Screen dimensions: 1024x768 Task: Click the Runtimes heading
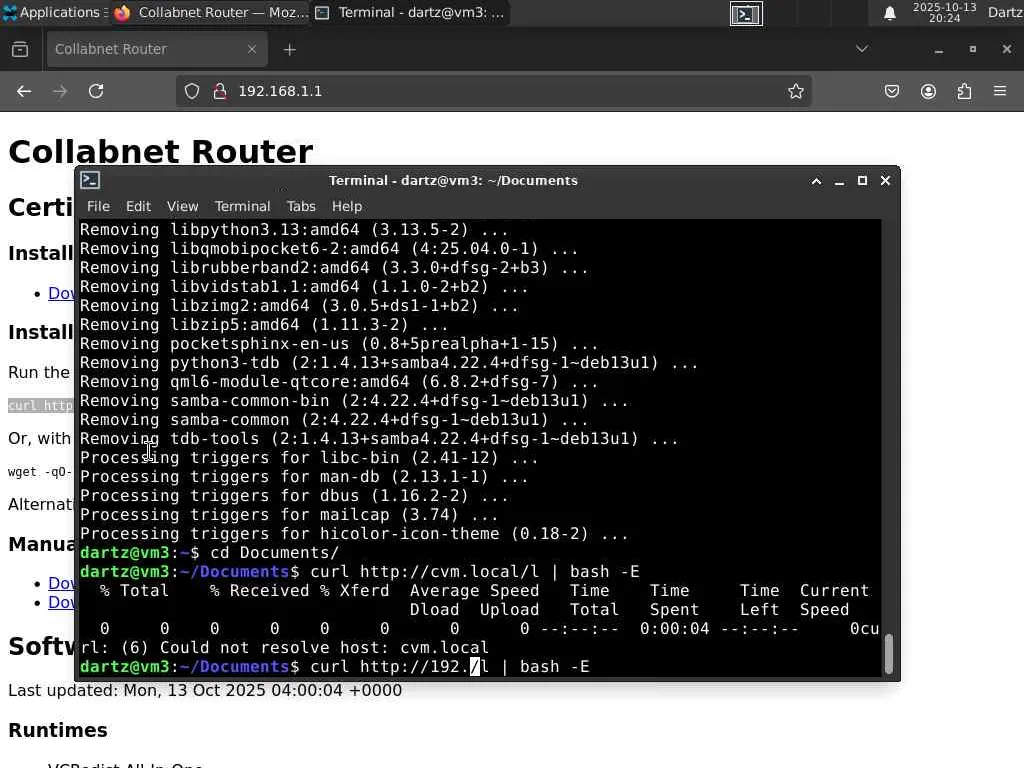(57, 730)
